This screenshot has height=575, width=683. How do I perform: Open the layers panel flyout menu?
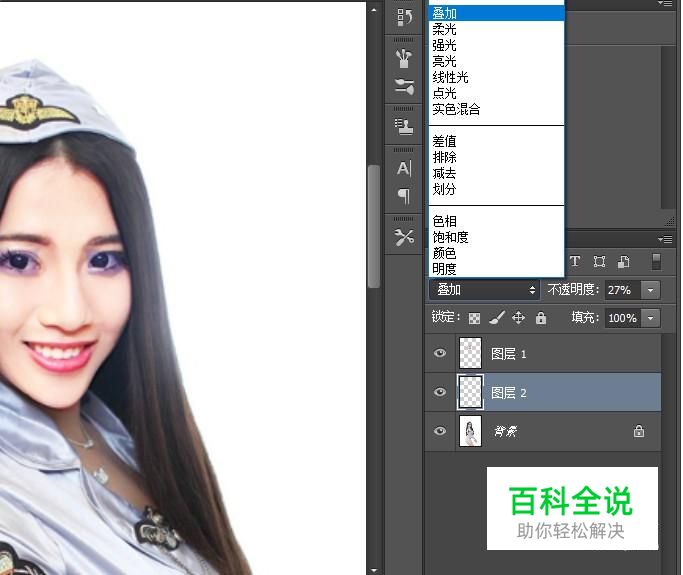665,239
